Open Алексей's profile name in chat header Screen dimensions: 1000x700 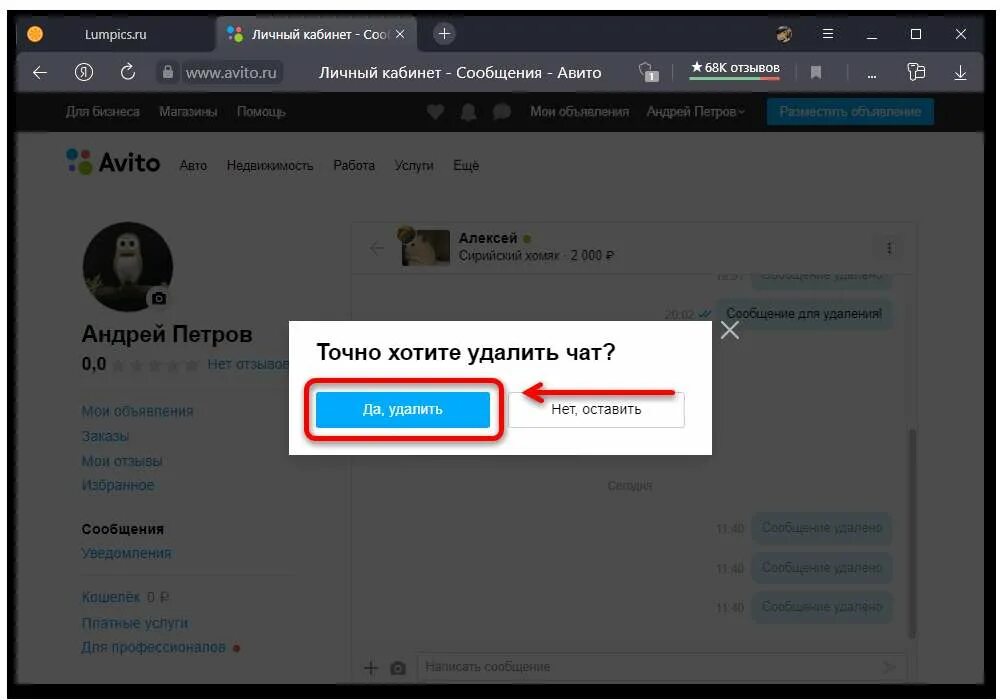(488, 238)
